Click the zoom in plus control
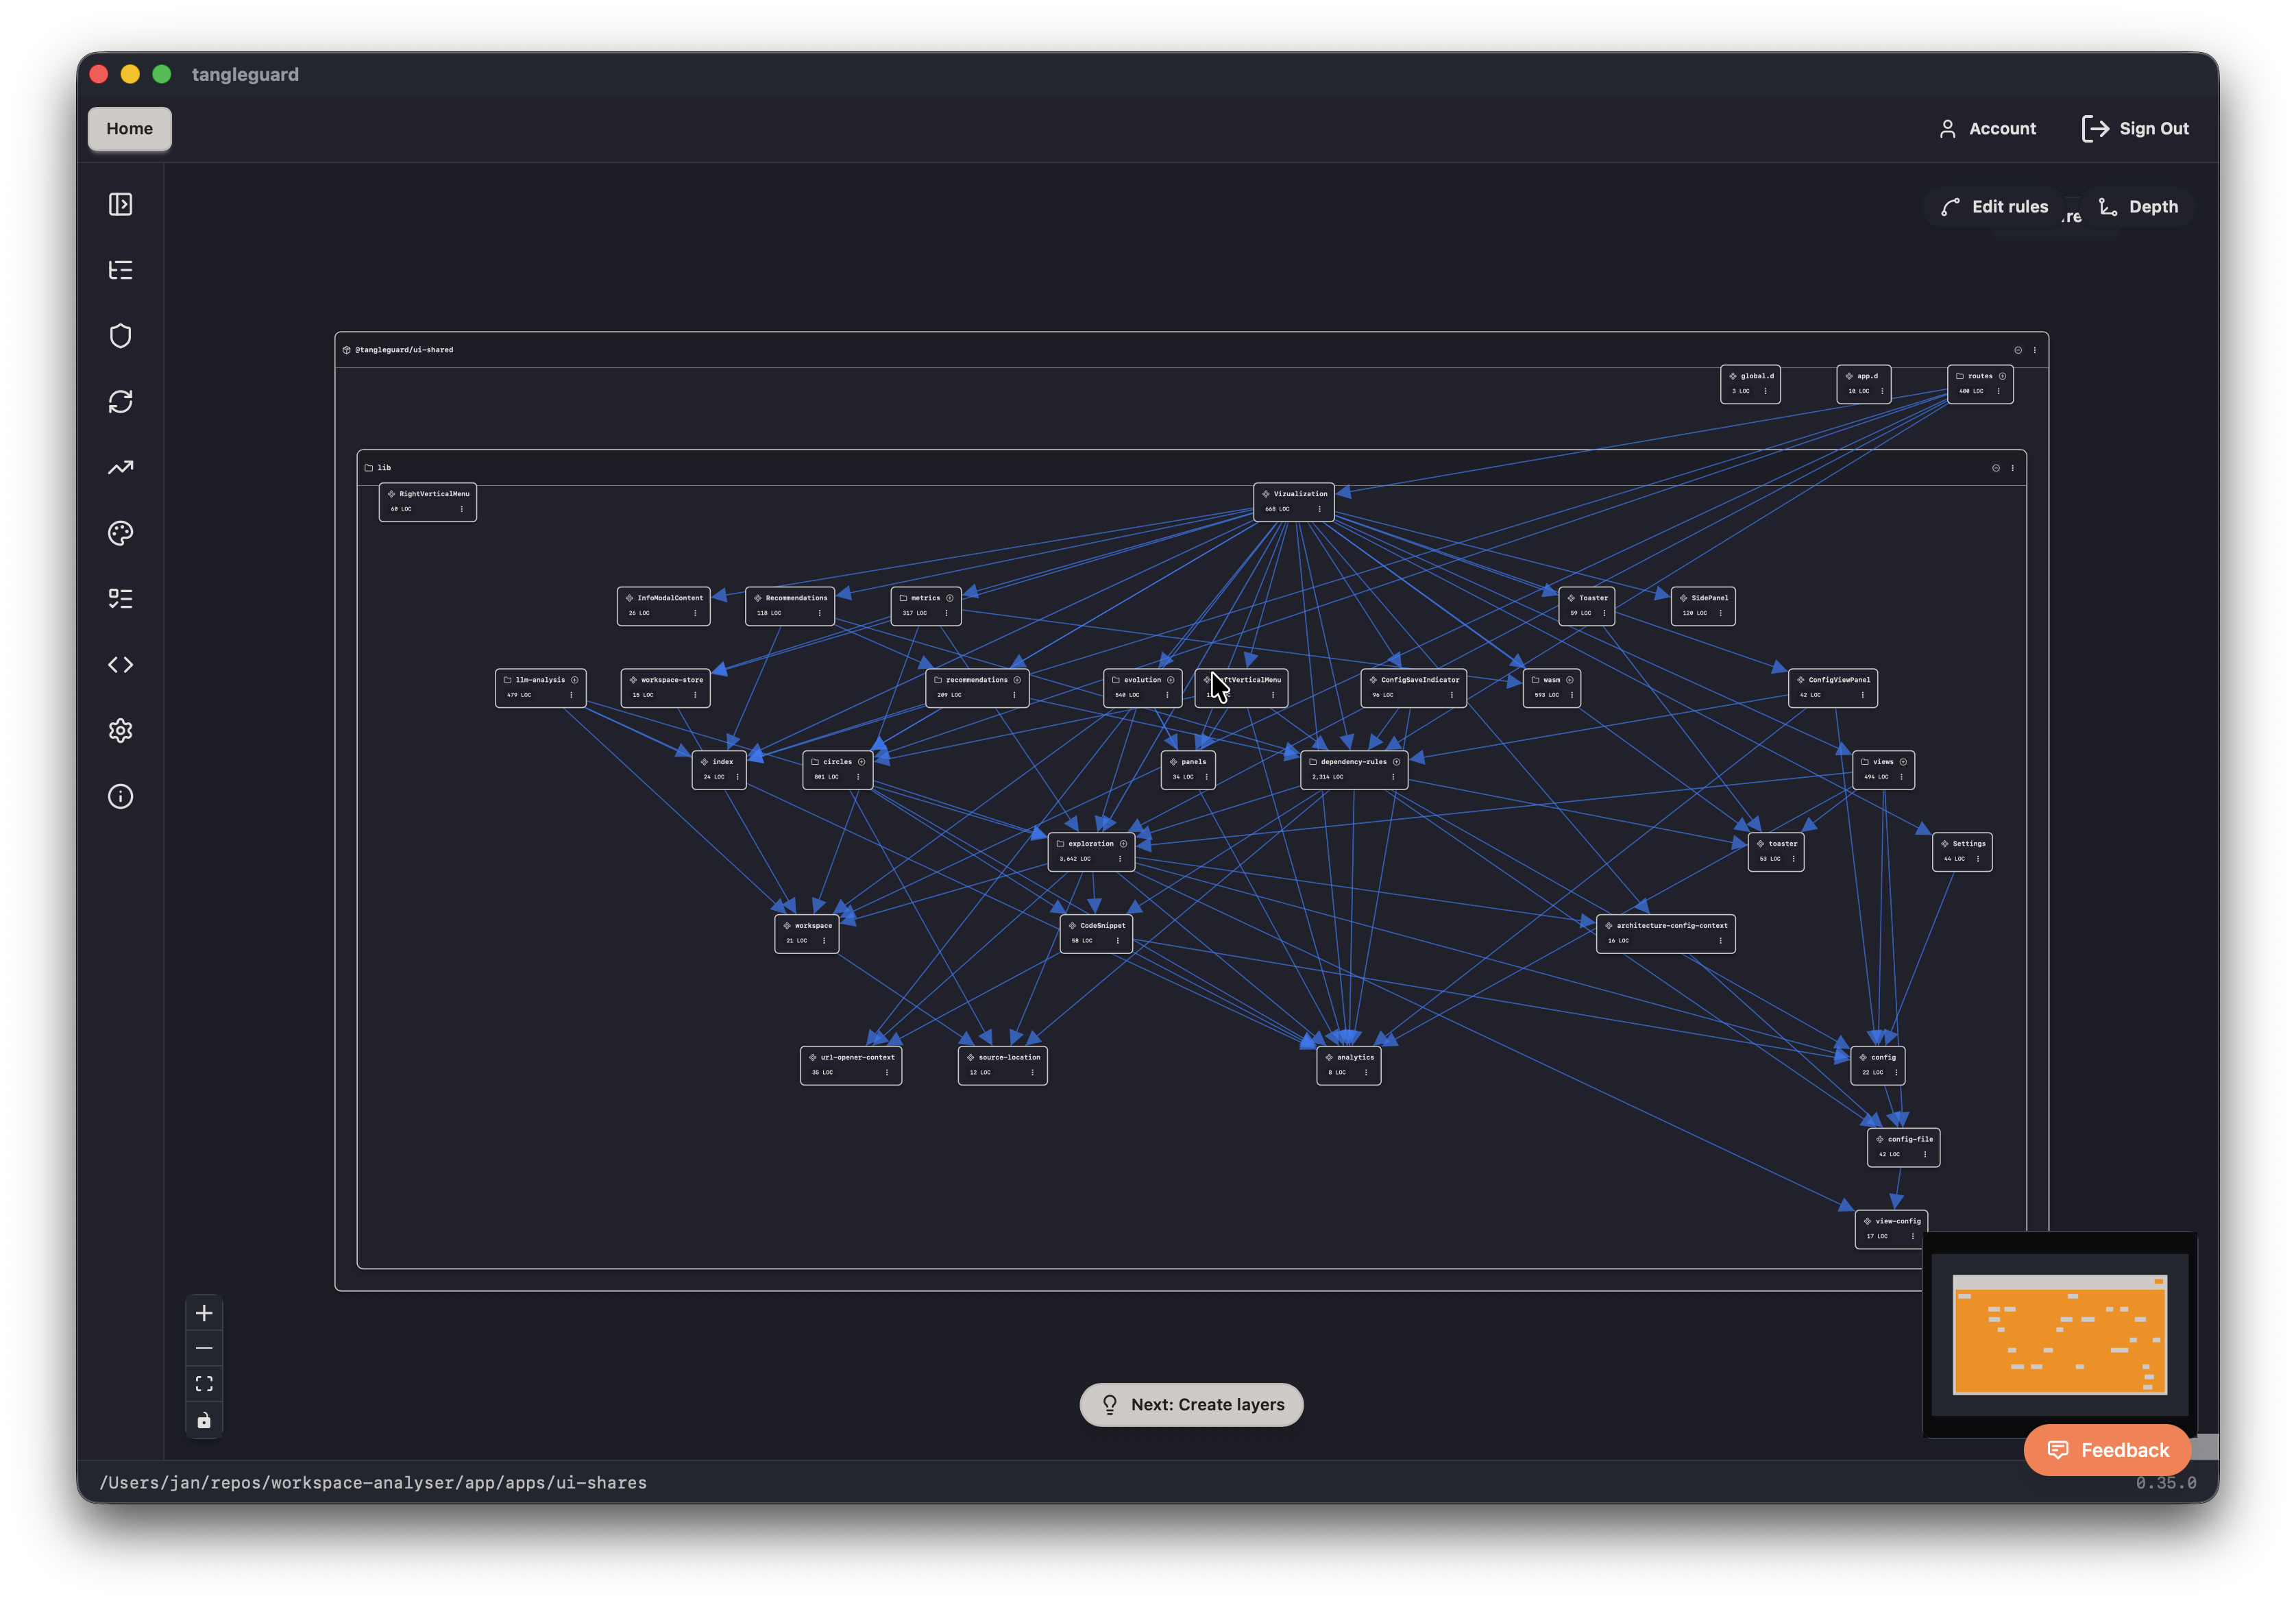Viewport: 2296px width, 1605px height. click(x=204, y=1313)
